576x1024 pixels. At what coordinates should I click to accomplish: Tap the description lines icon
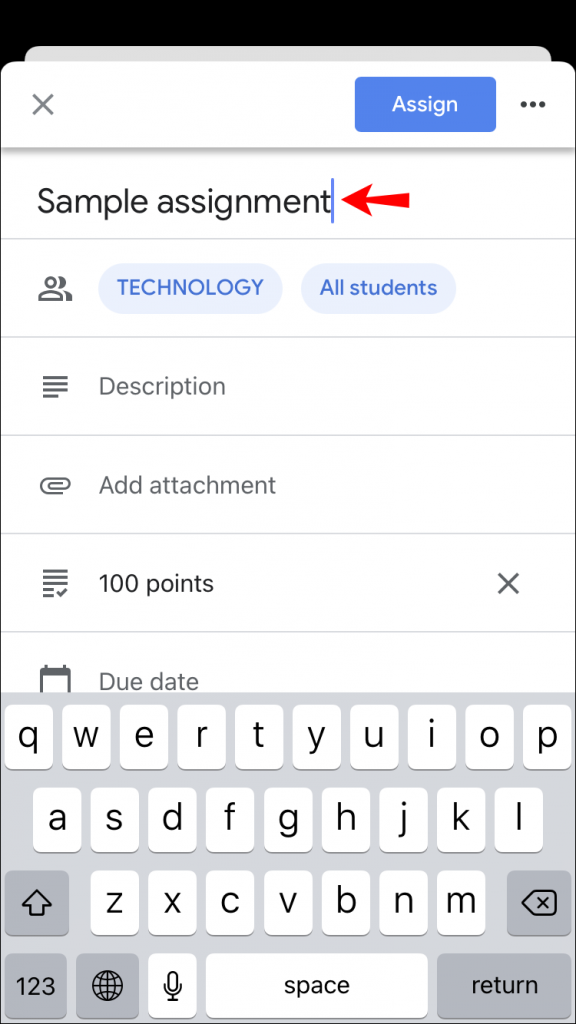[x=56, y=386]
